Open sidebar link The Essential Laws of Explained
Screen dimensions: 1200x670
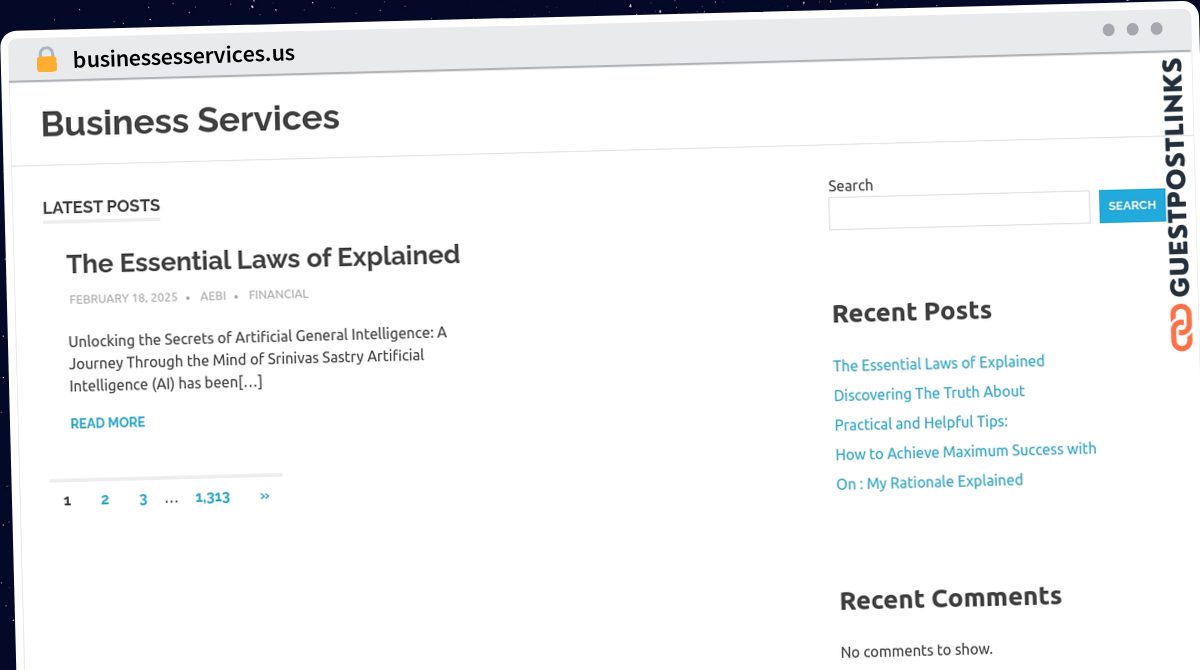(939, 363)
